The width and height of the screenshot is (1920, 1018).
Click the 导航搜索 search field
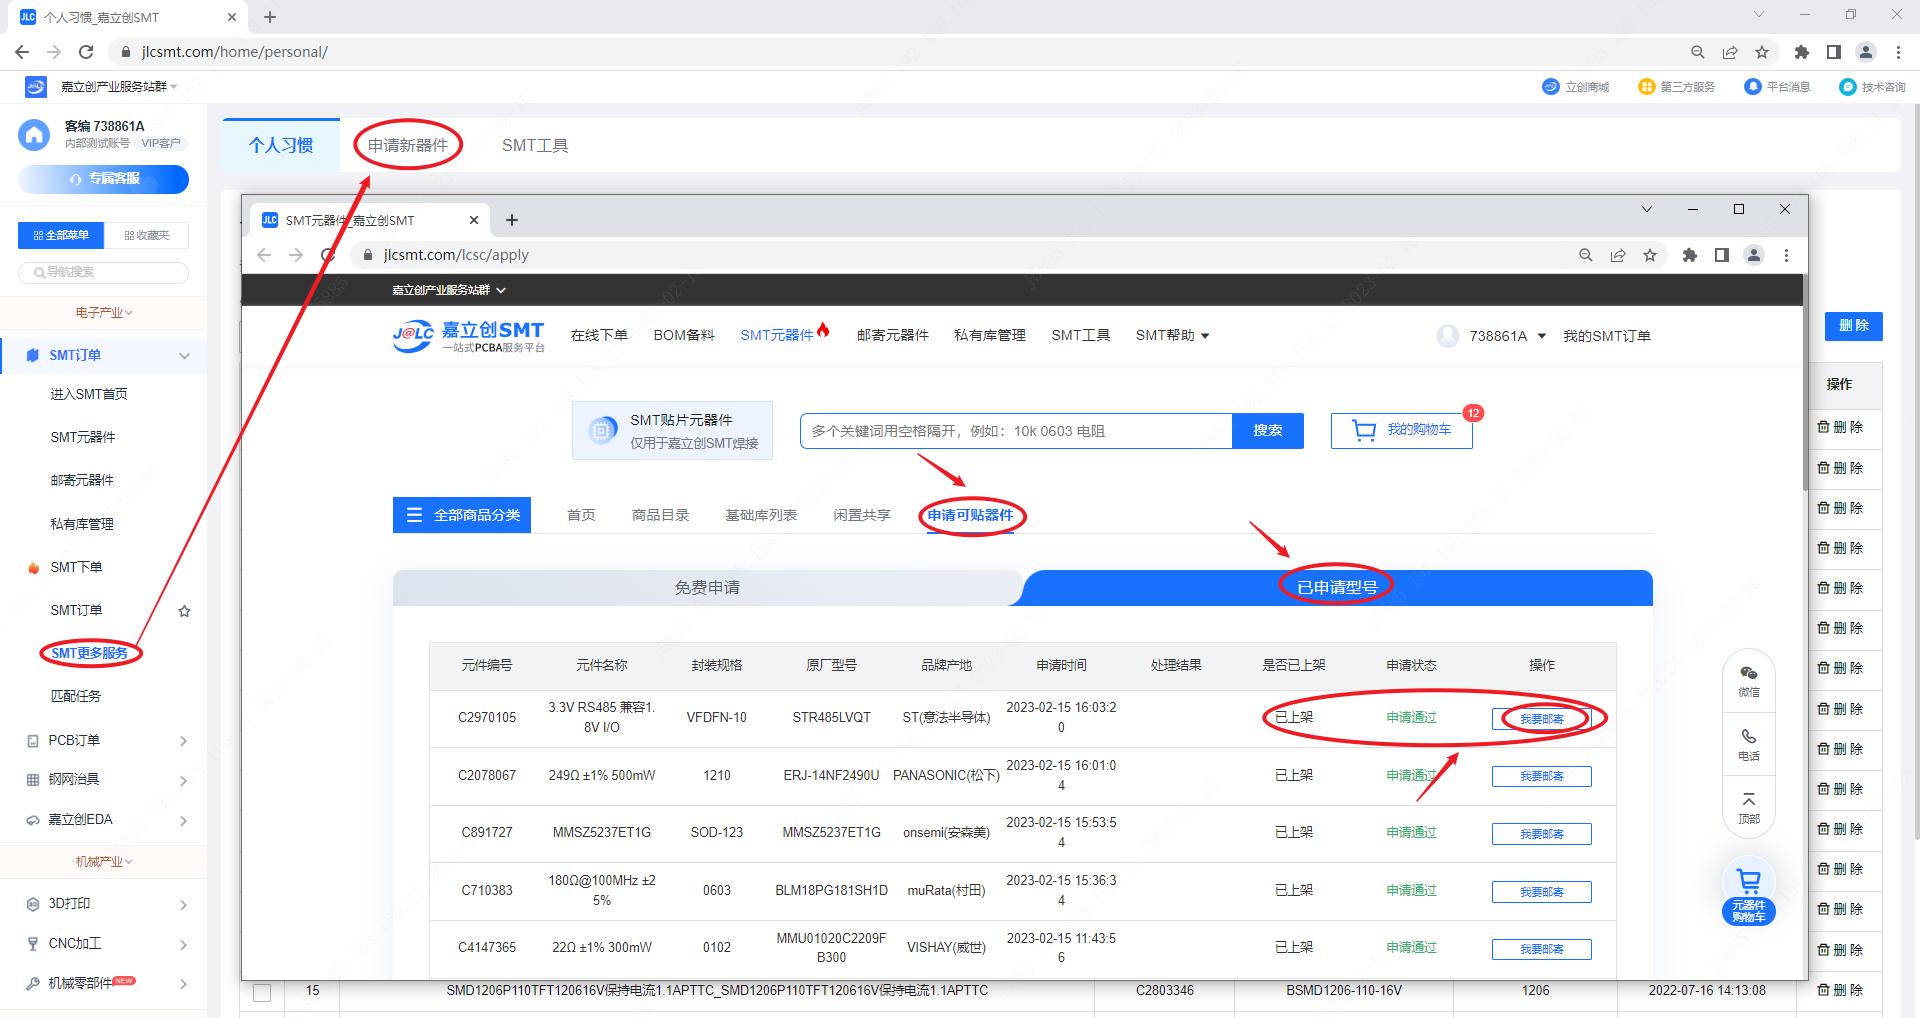tap(104, 272)
